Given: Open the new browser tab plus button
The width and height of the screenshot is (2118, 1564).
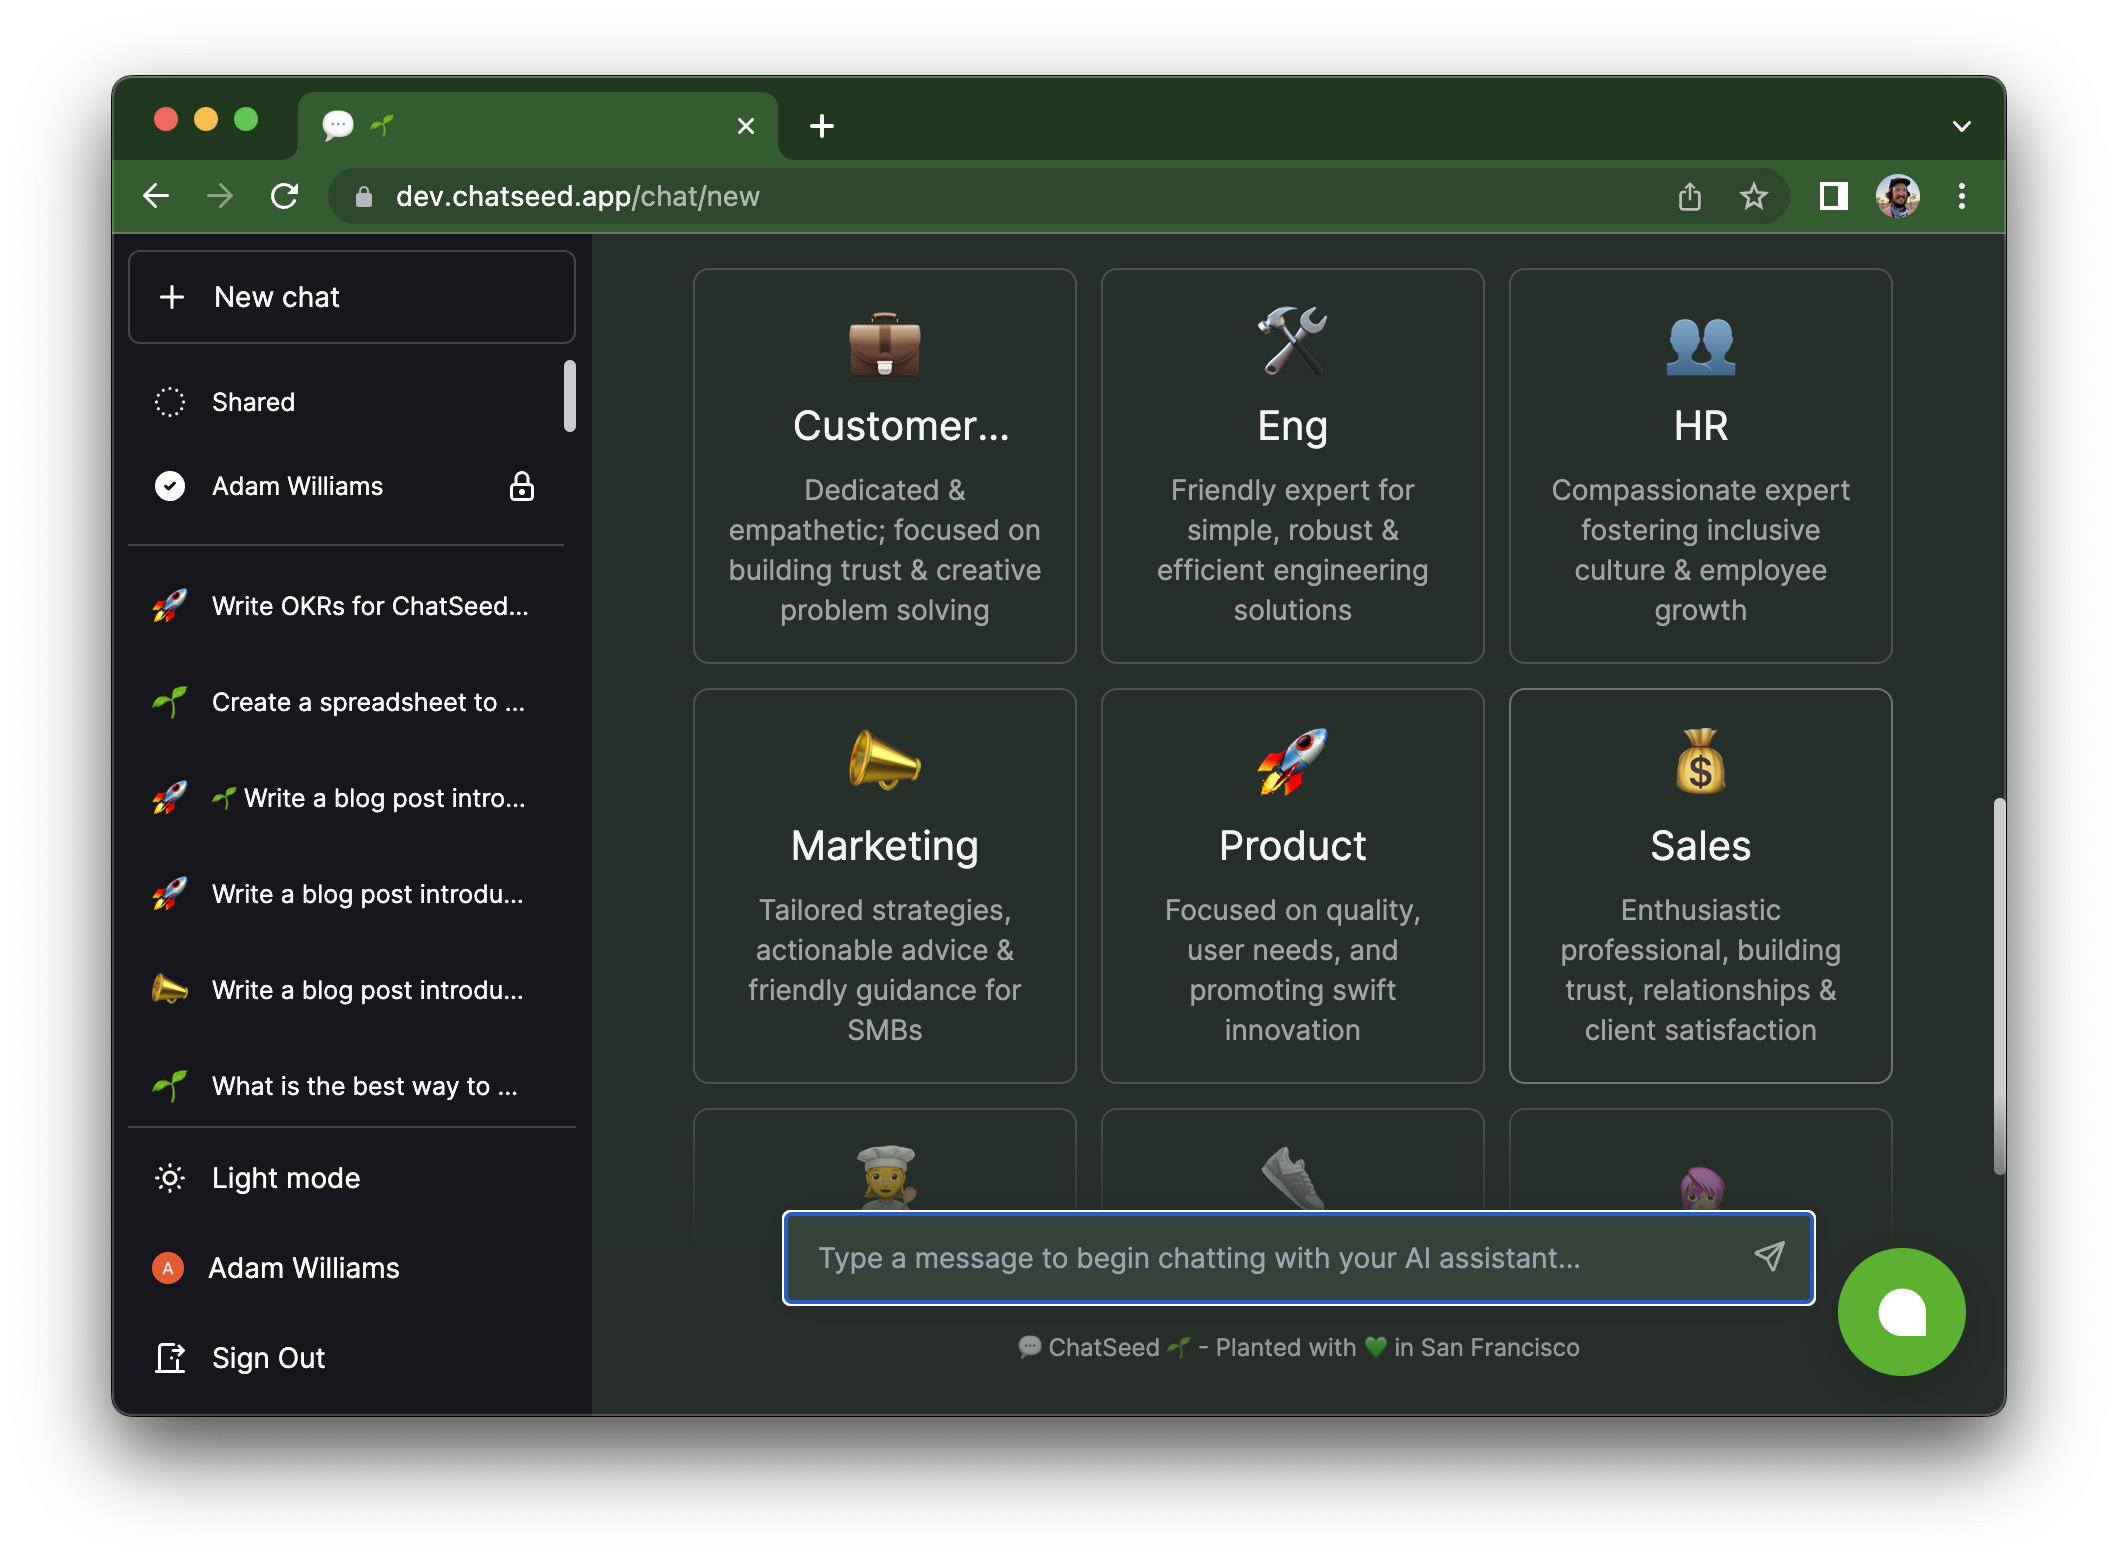Looking at the screenshot, I should click(822, 126).
